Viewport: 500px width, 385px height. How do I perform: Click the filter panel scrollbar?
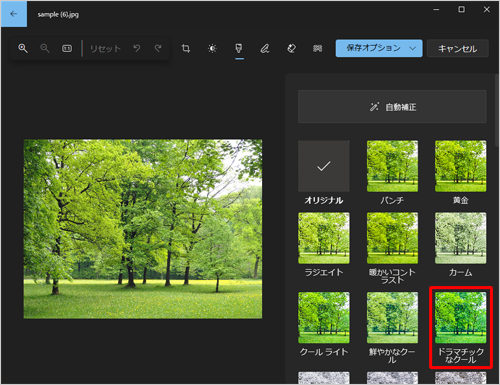coord(497,110)
